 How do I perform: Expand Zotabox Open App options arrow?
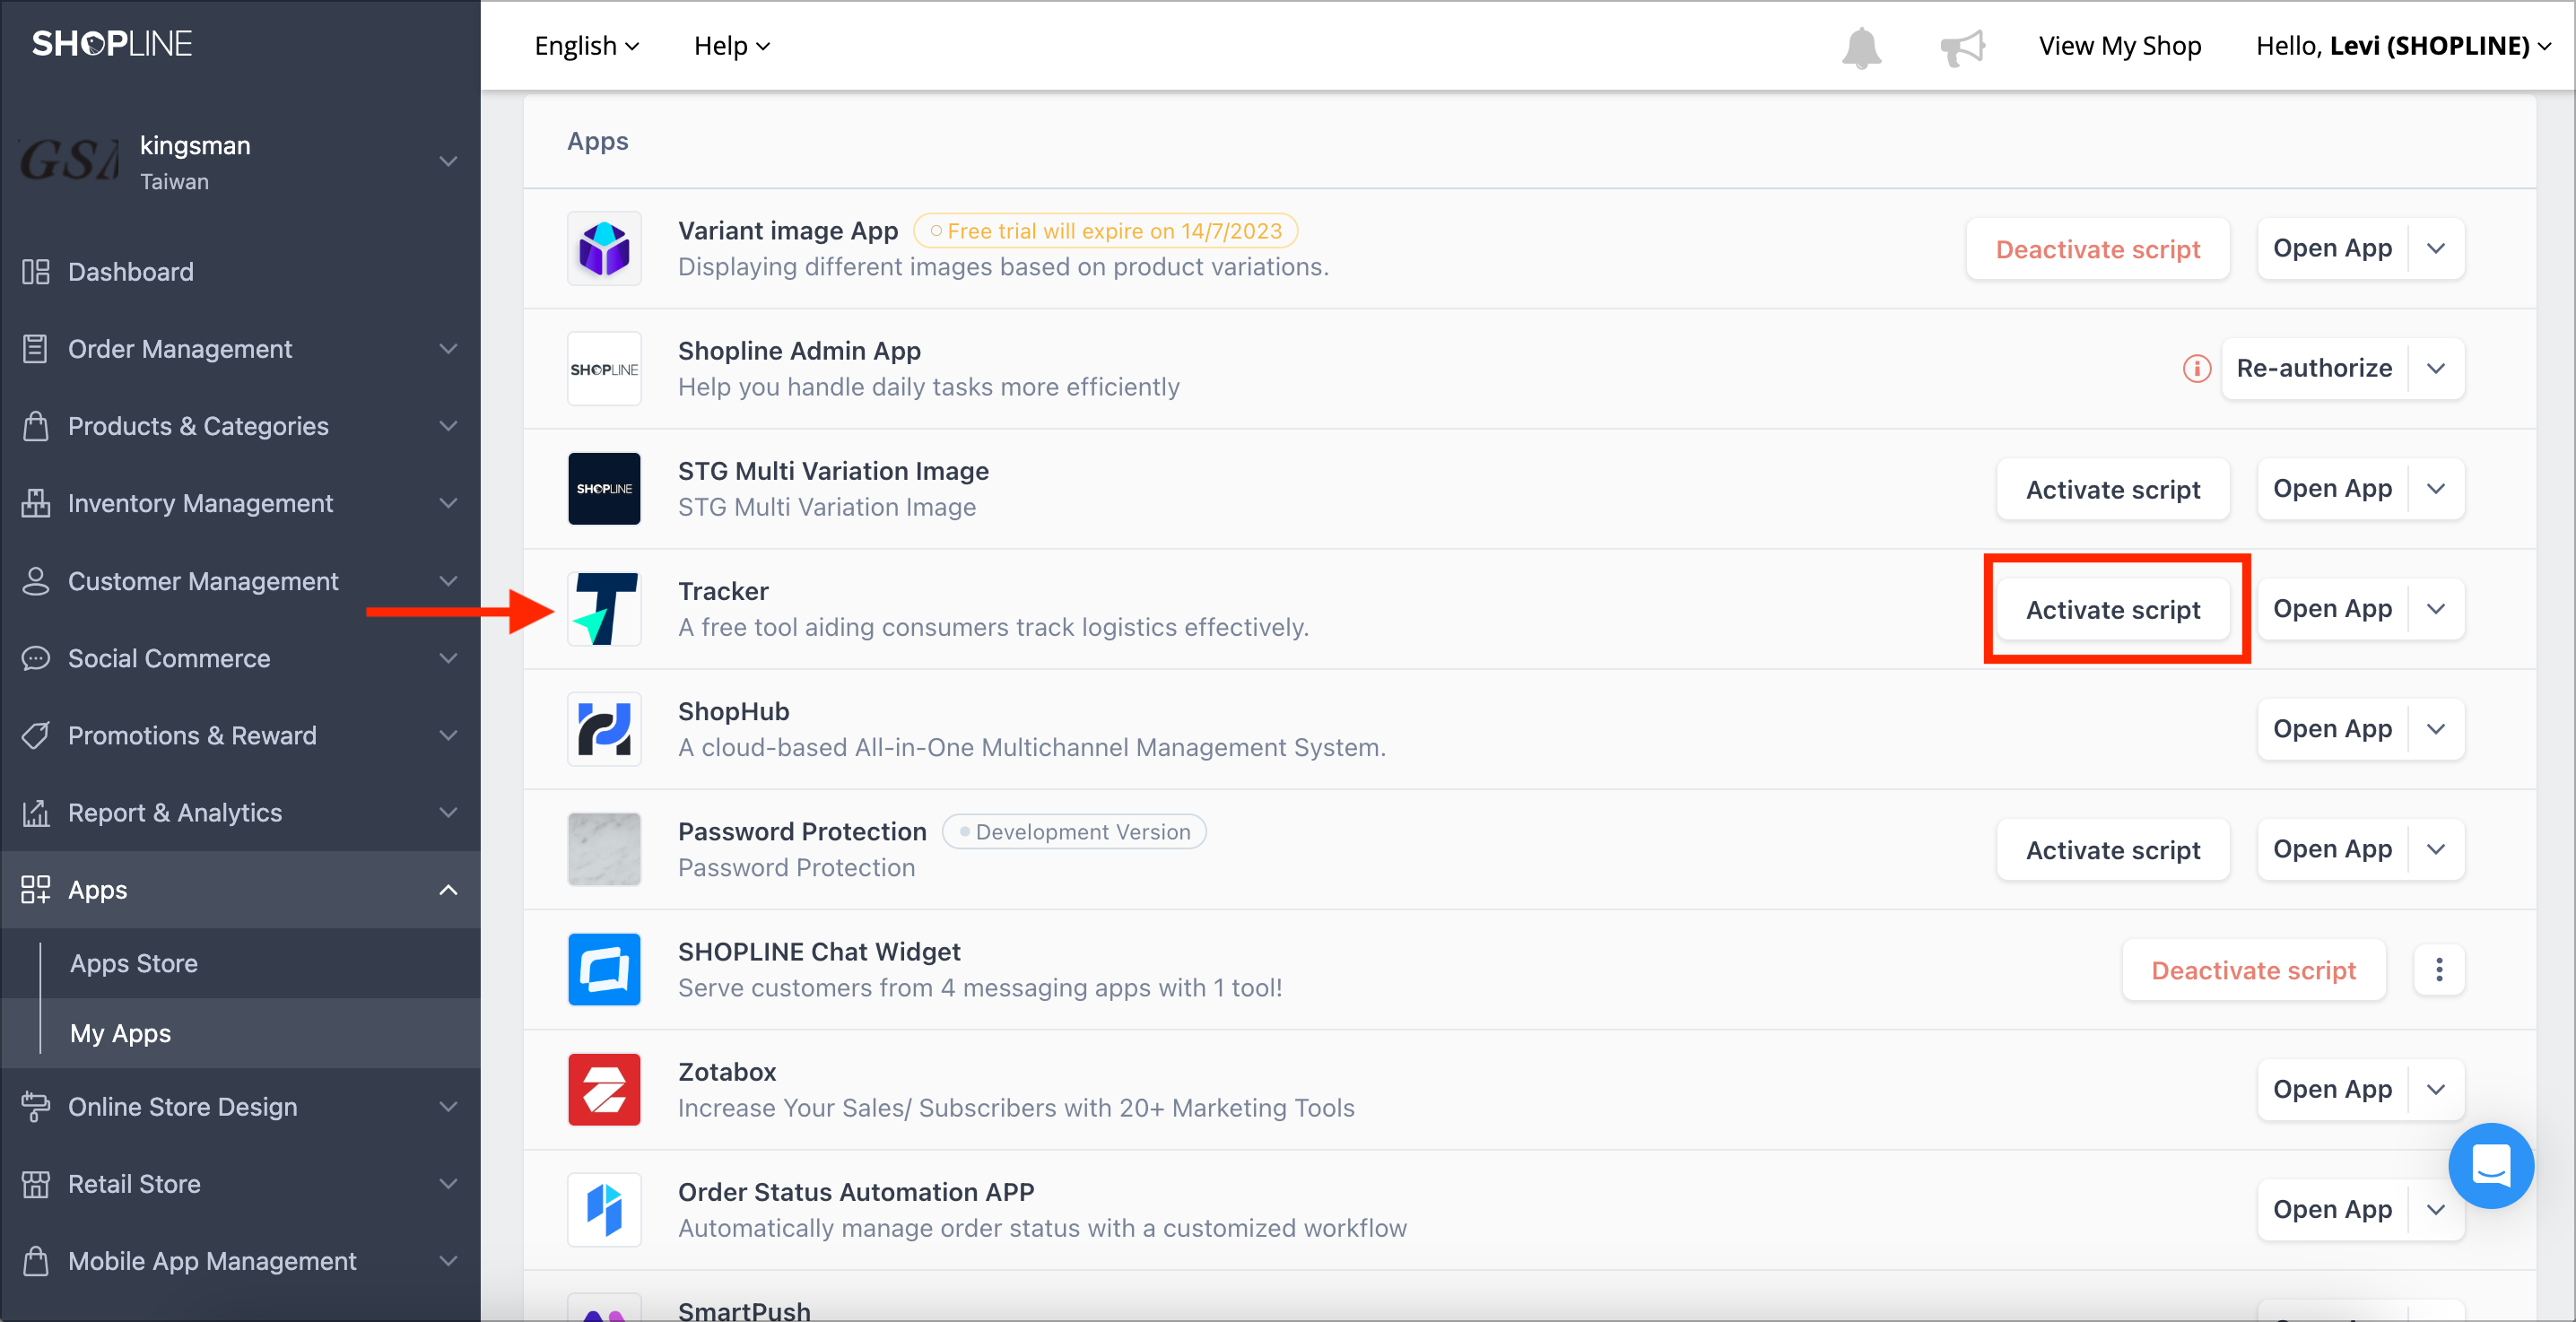coord(2437,1089)
